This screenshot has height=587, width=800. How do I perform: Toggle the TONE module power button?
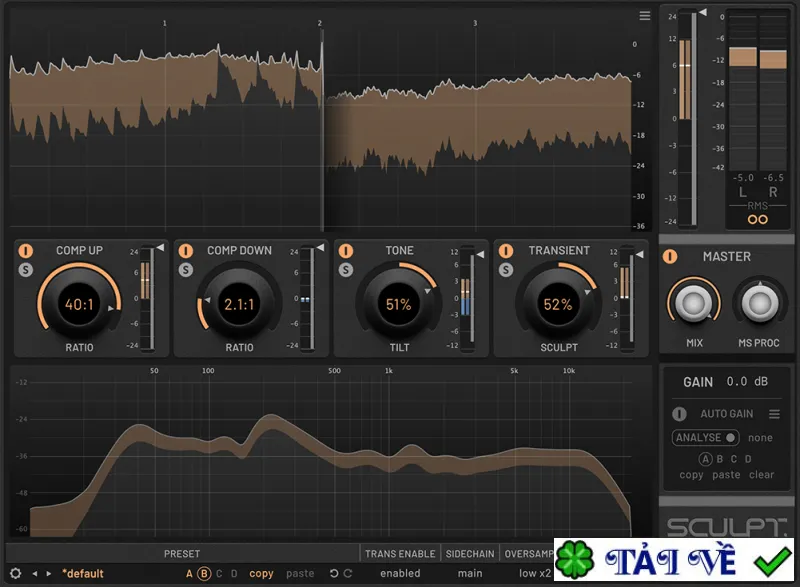[346, 250]
